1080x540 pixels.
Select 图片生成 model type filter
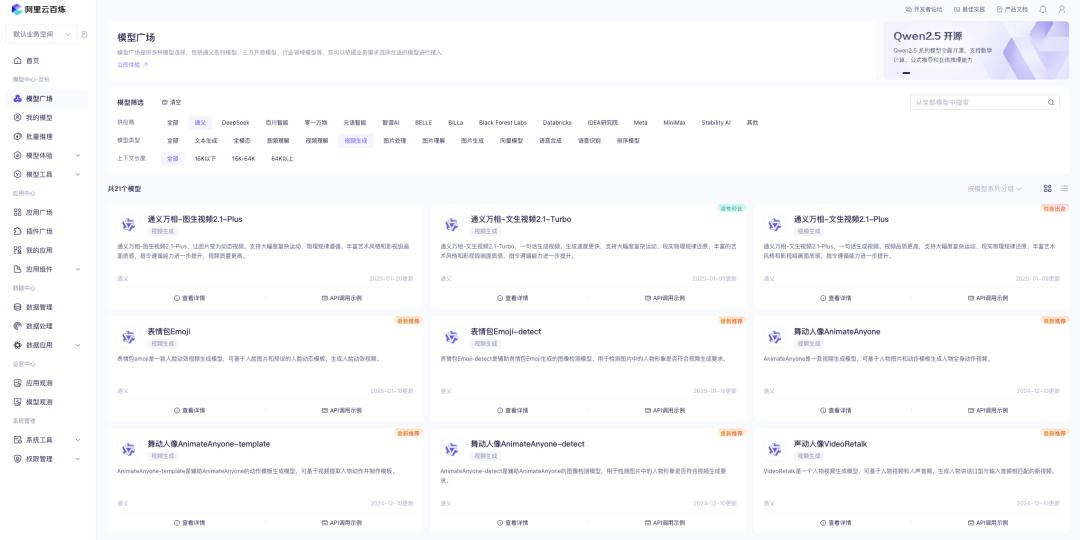tap(472, 141)
